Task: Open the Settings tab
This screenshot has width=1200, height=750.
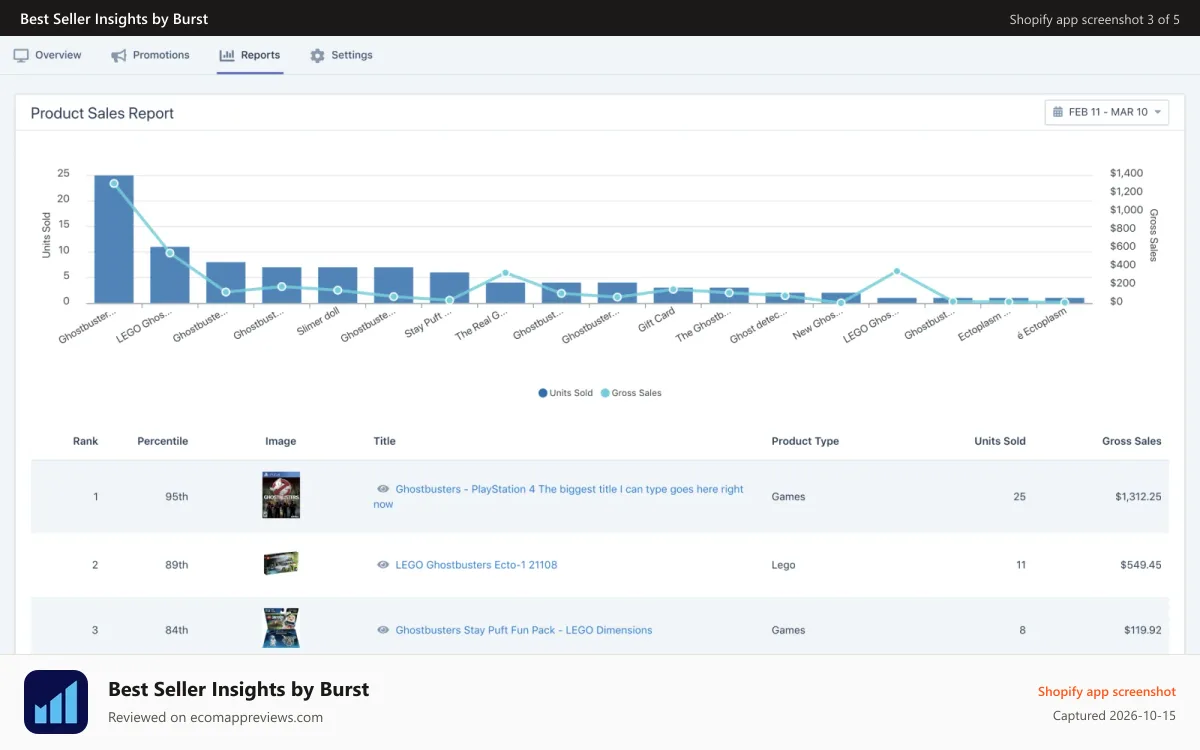Action: coord(341,55)
